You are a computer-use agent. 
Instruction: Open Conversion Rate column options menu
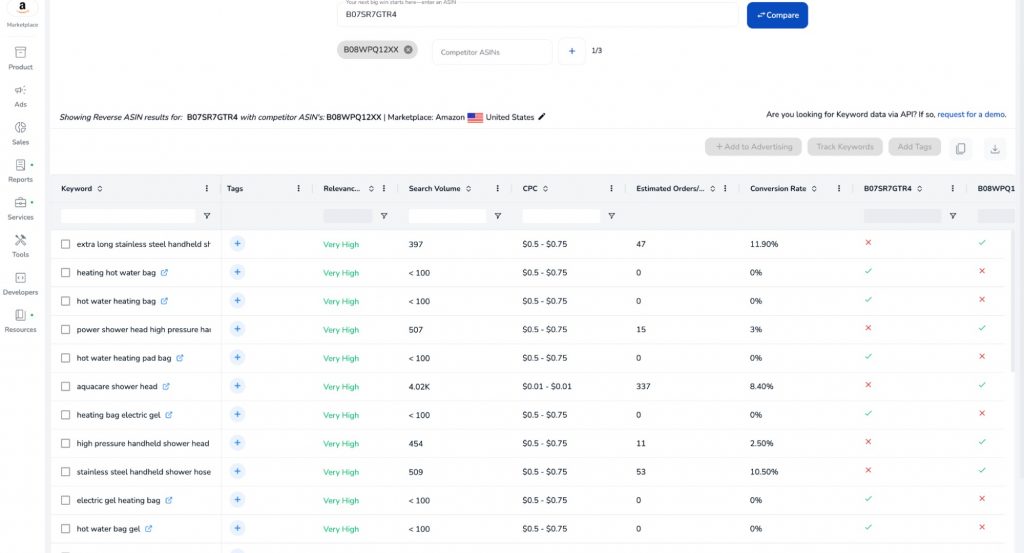(839, 189)
